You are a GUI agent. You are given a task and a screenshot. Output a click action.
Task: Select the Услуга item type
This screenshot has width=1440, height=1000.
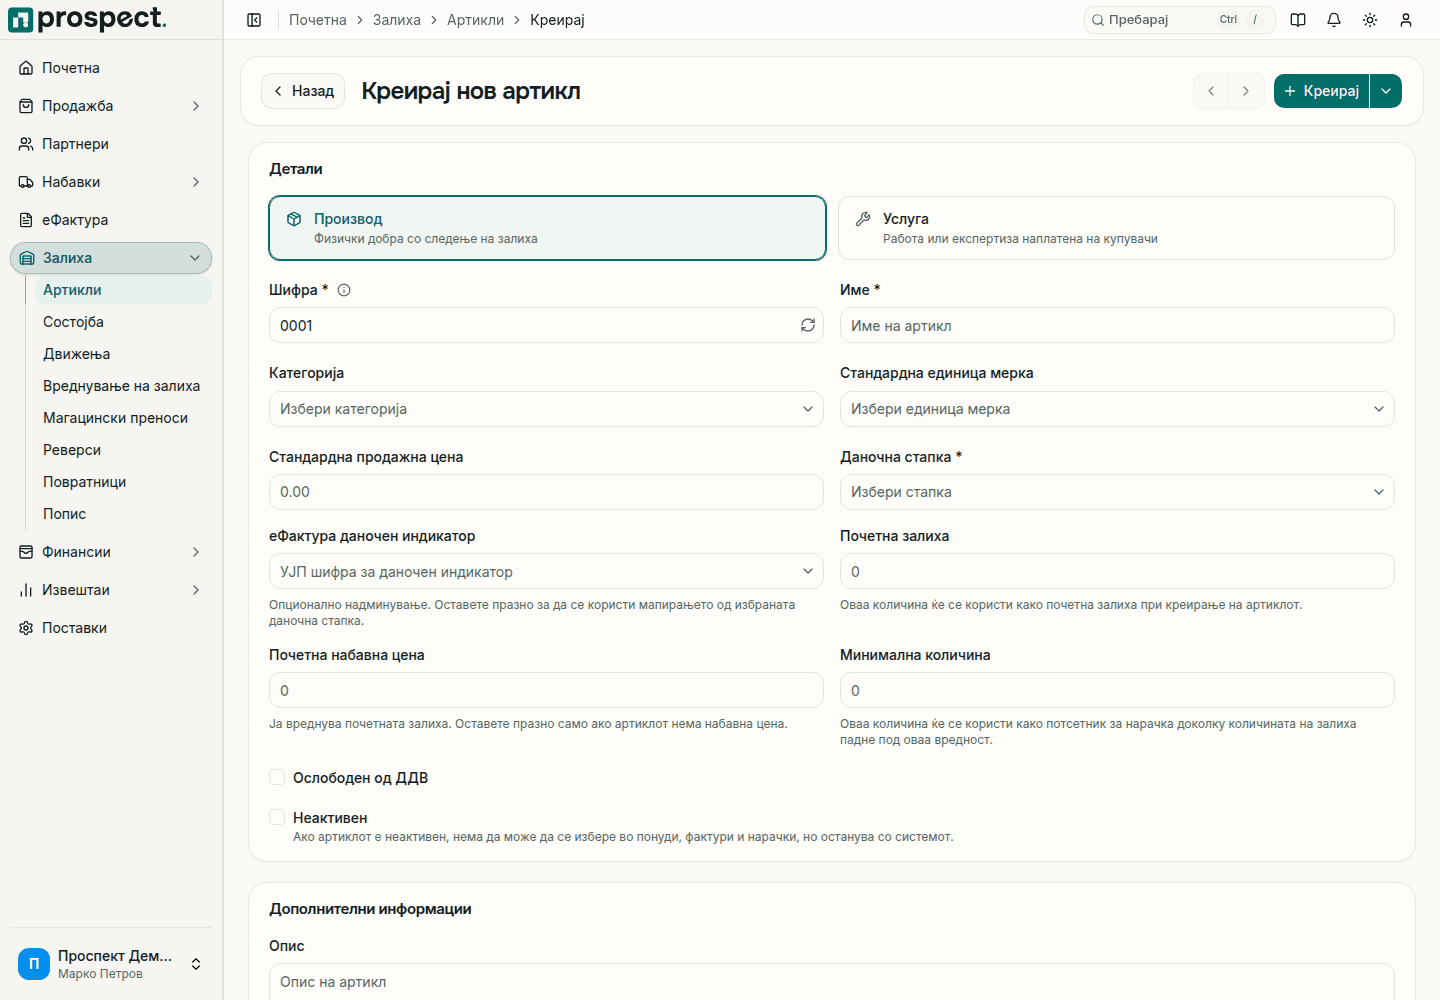[1116, 228]
